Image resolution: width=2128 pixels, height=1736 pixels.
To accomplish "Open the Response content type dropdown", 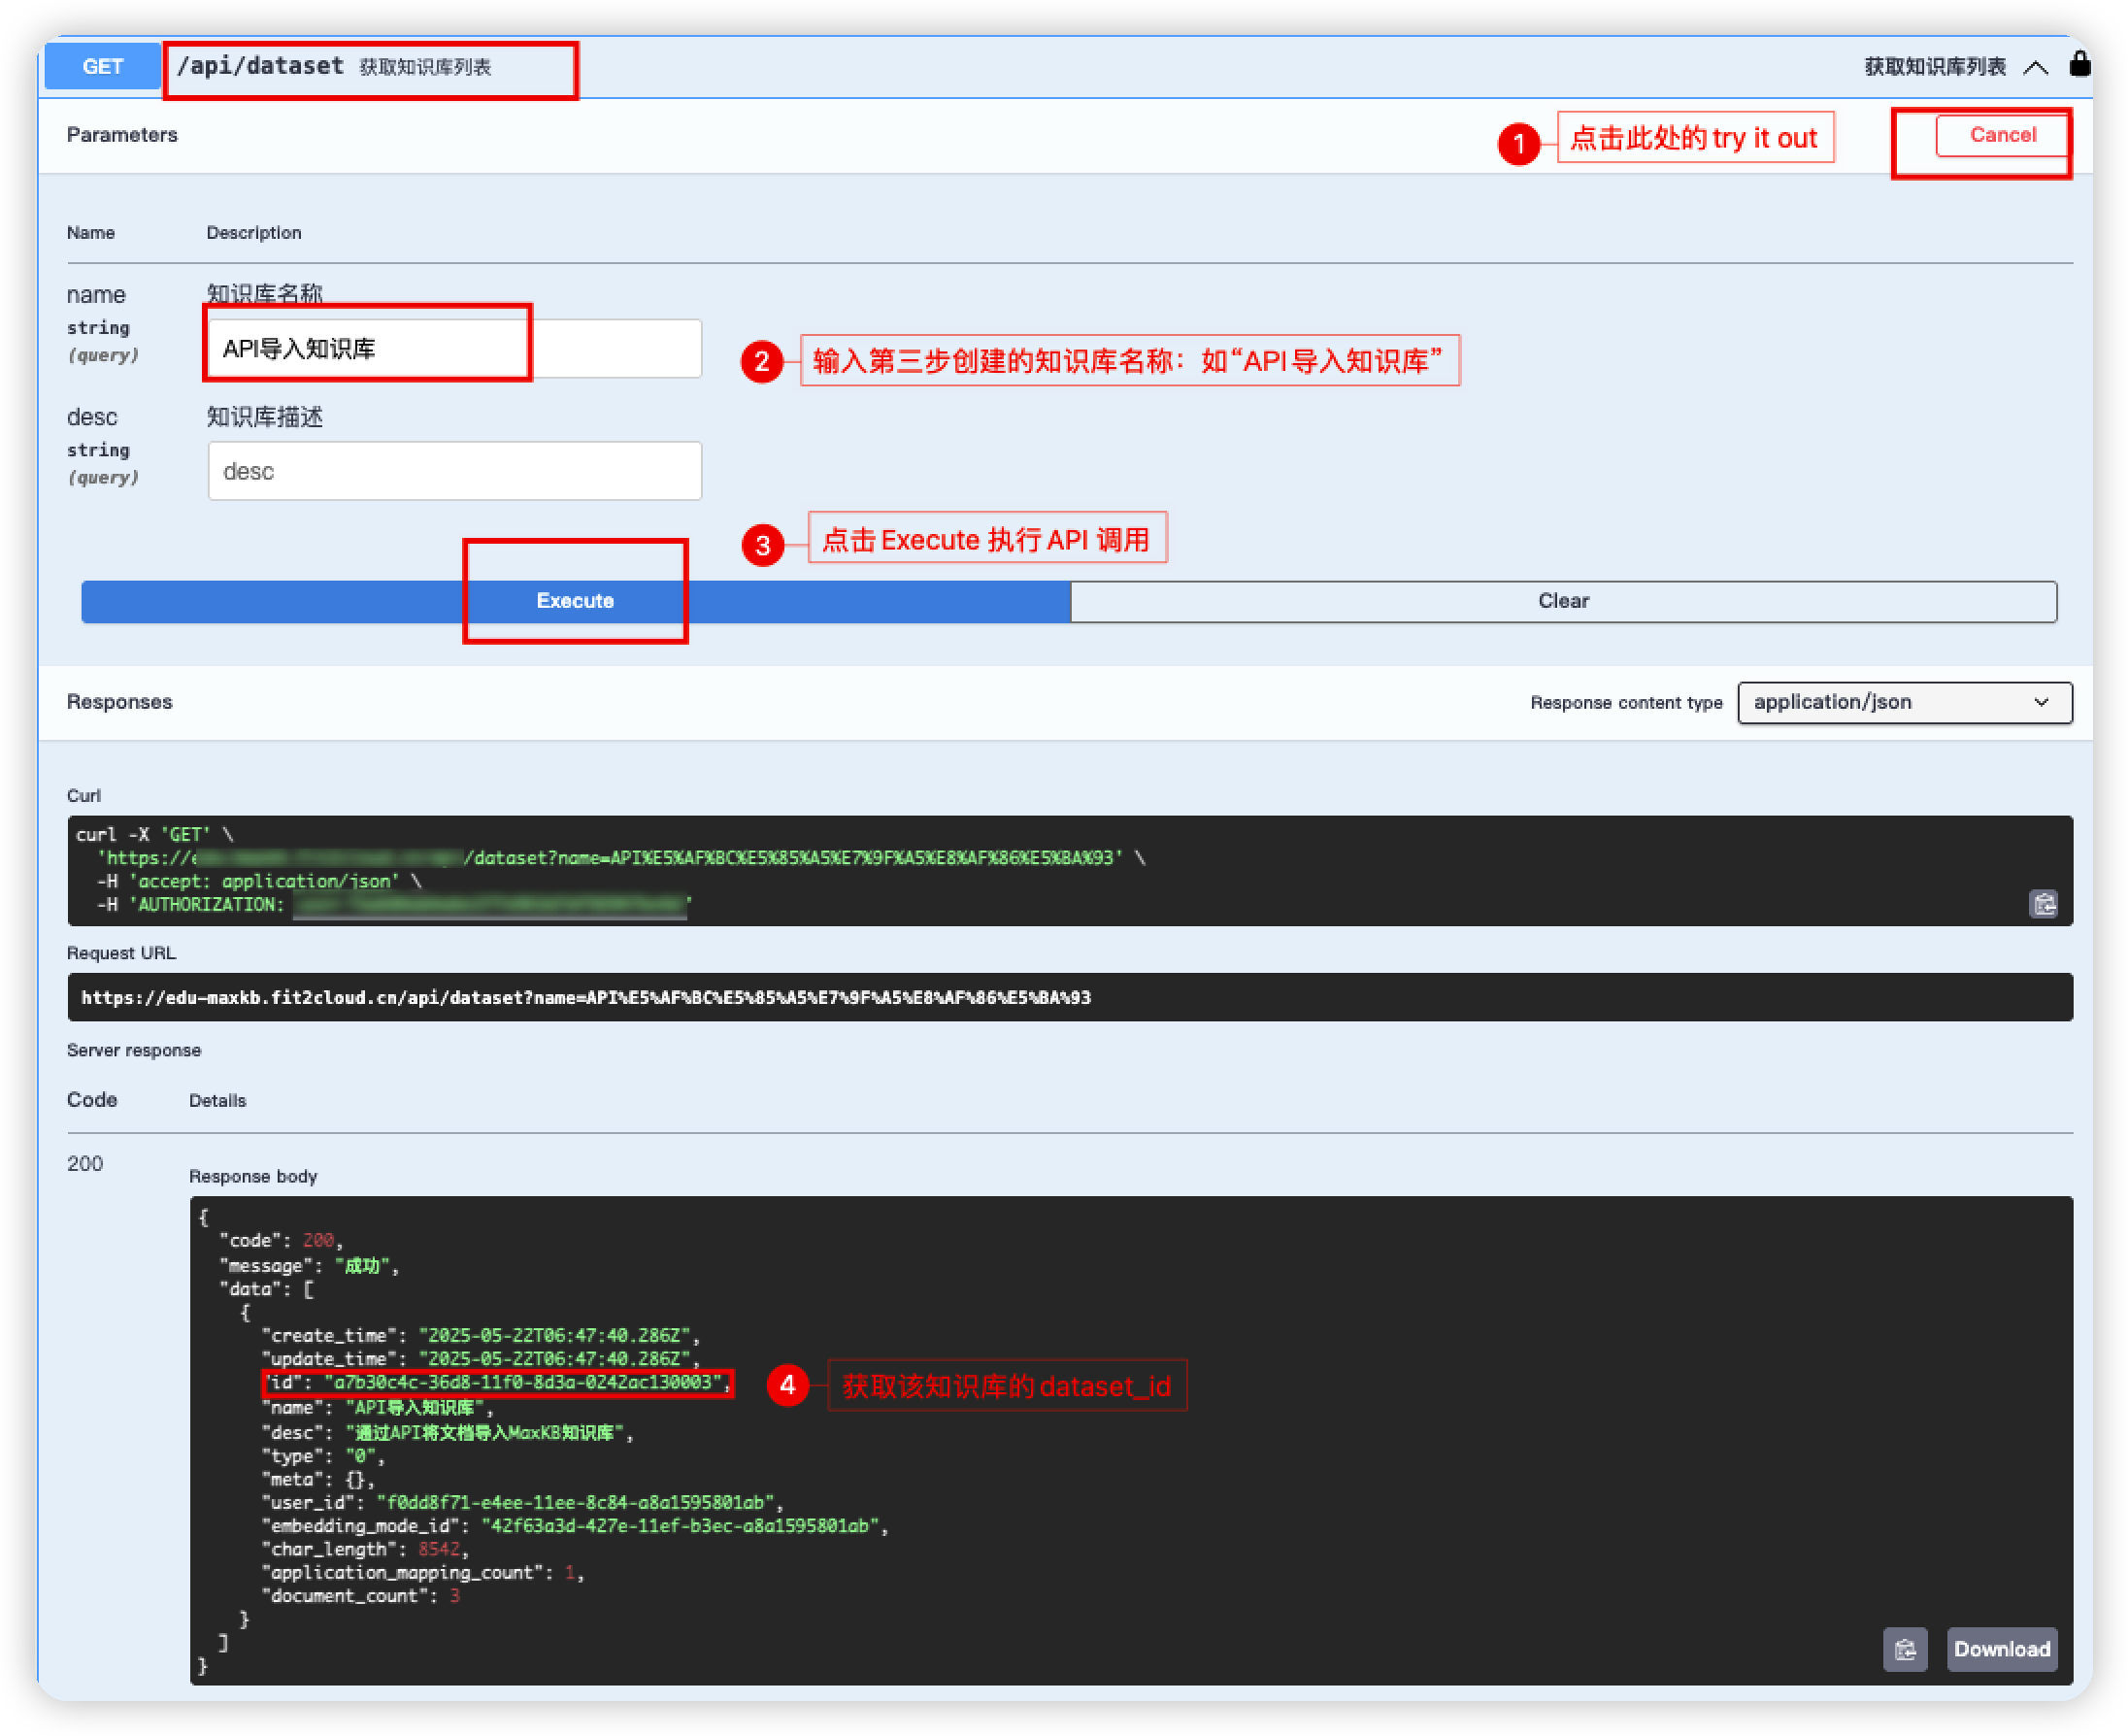I will pyautogui.click(x=1904, y=702).
